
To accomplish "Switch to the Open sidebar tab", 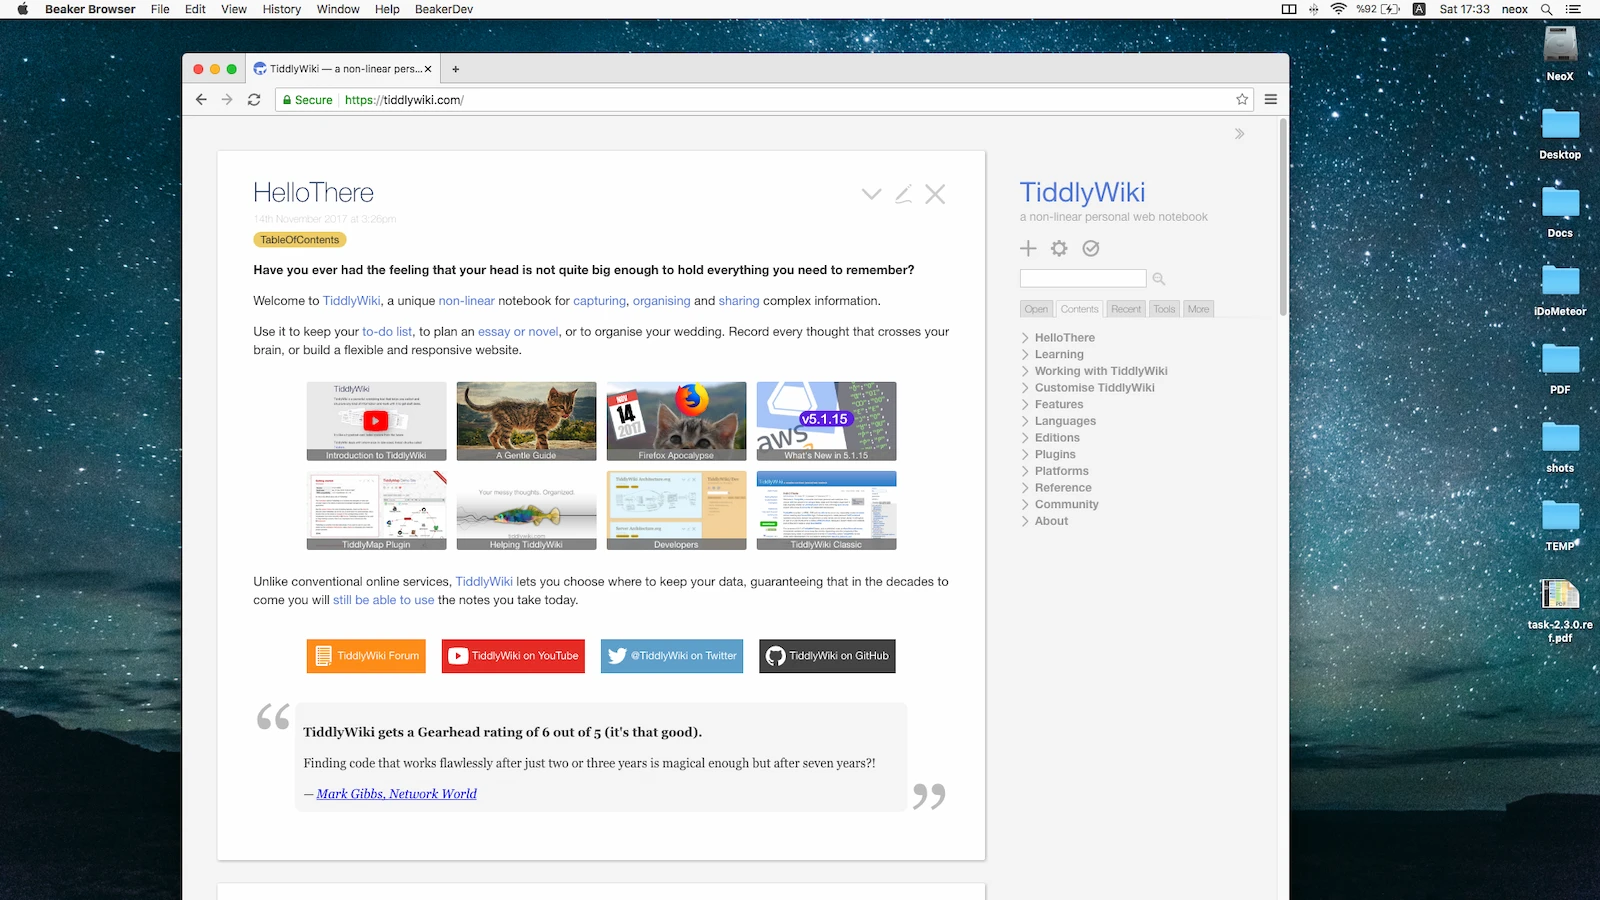I will point(1036,309).
